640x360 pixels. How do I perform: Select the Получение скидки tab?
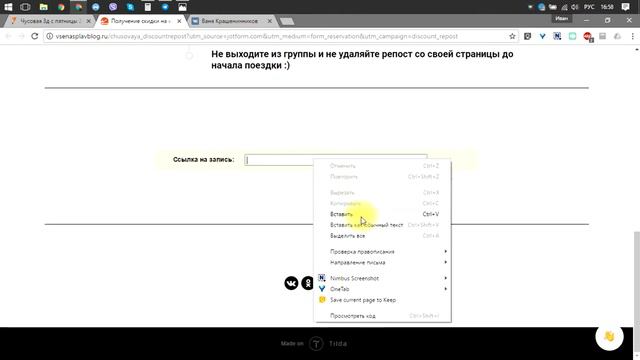coord(141,21)
